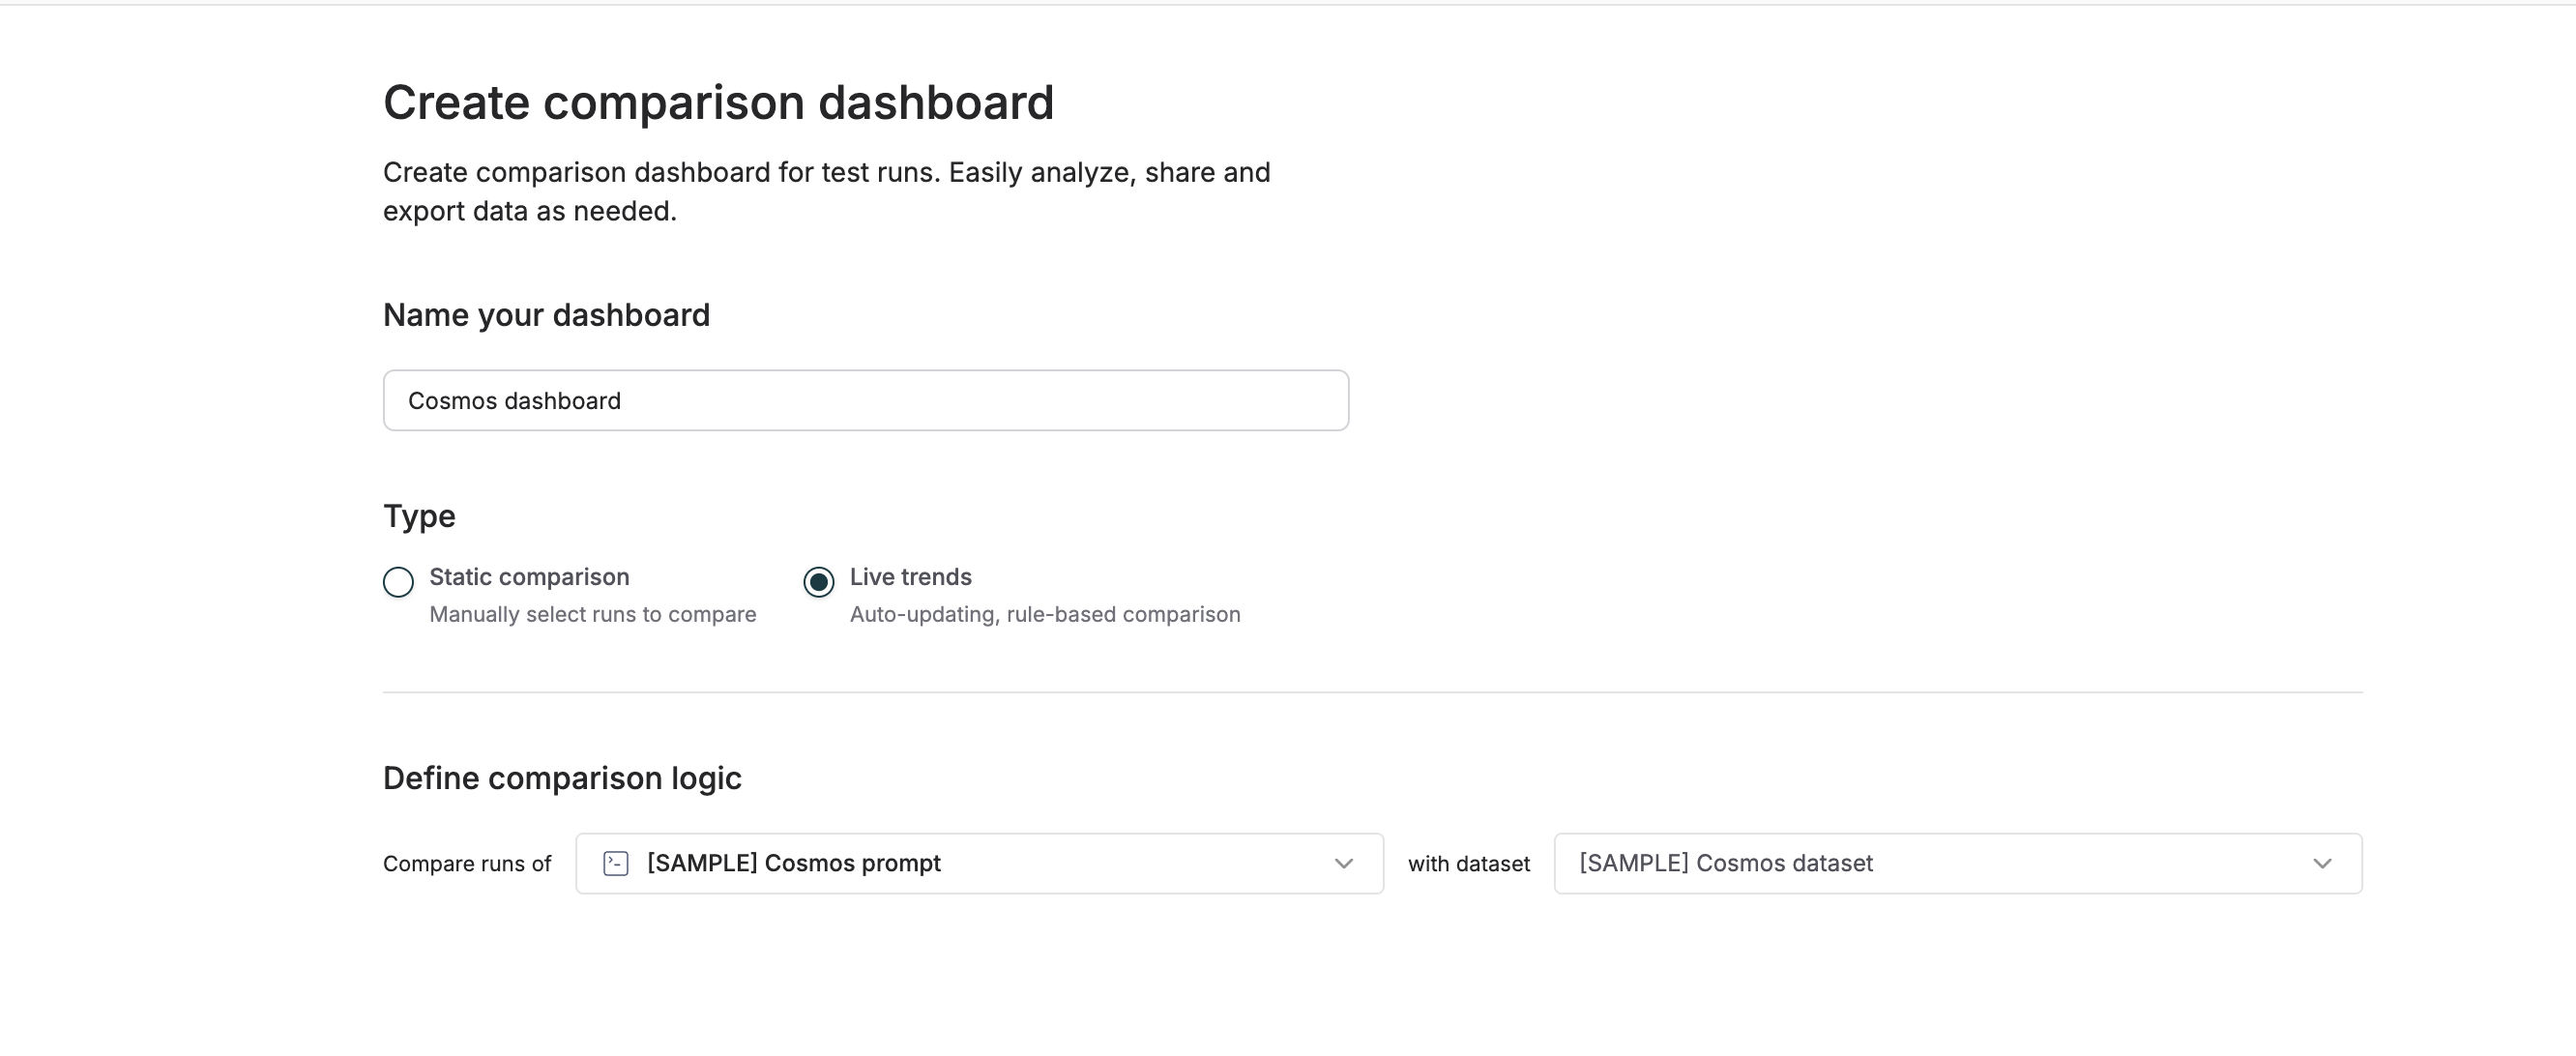The height and width of the screenshot is (1056, 2576).
Task: Click the Type section label
Action: coord(419,515)
